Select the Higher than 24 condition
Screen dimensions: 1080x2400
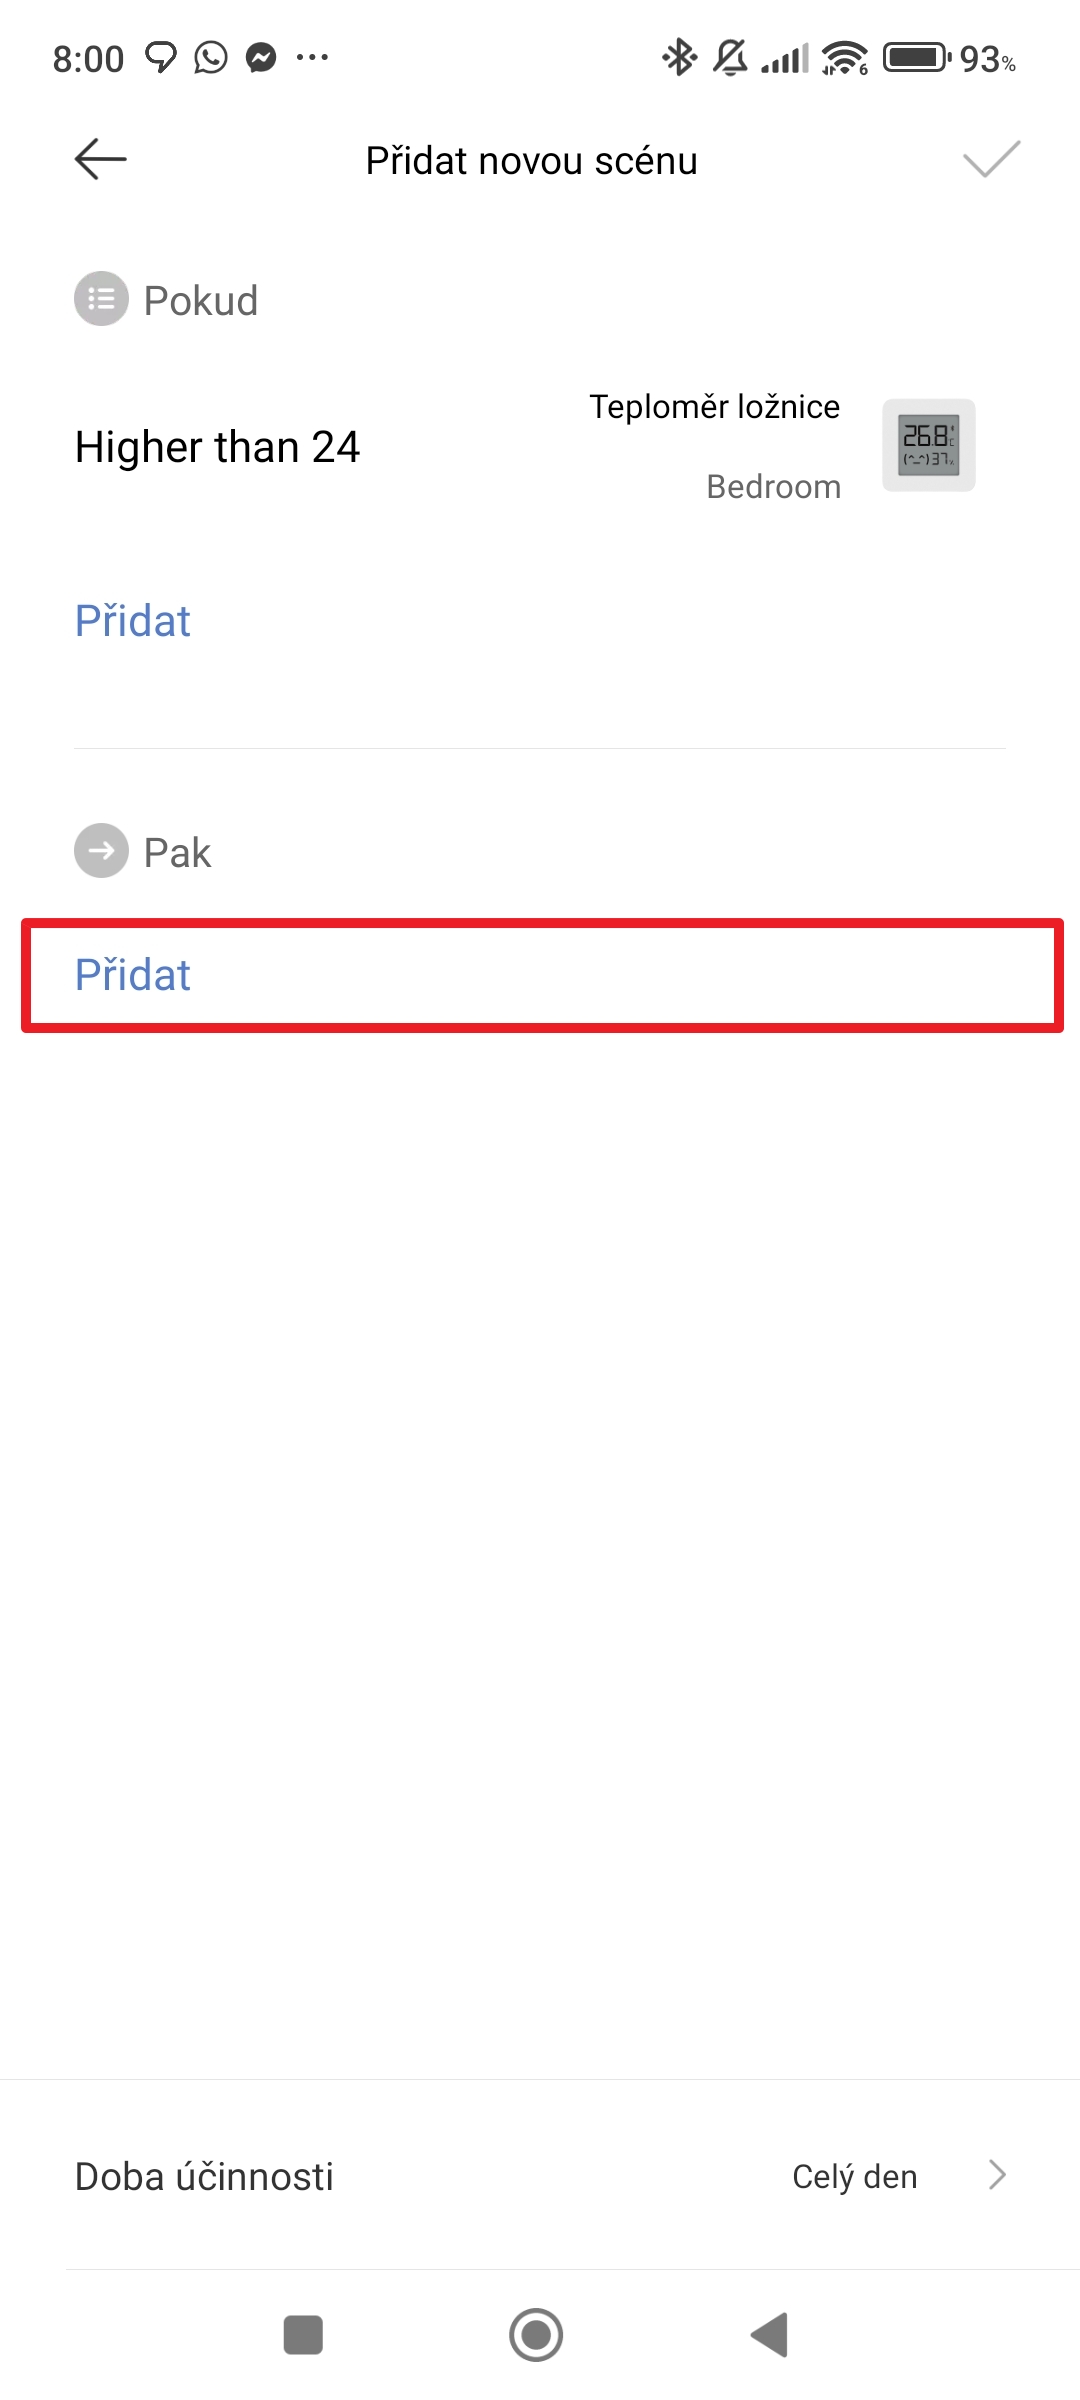(218, 447)
